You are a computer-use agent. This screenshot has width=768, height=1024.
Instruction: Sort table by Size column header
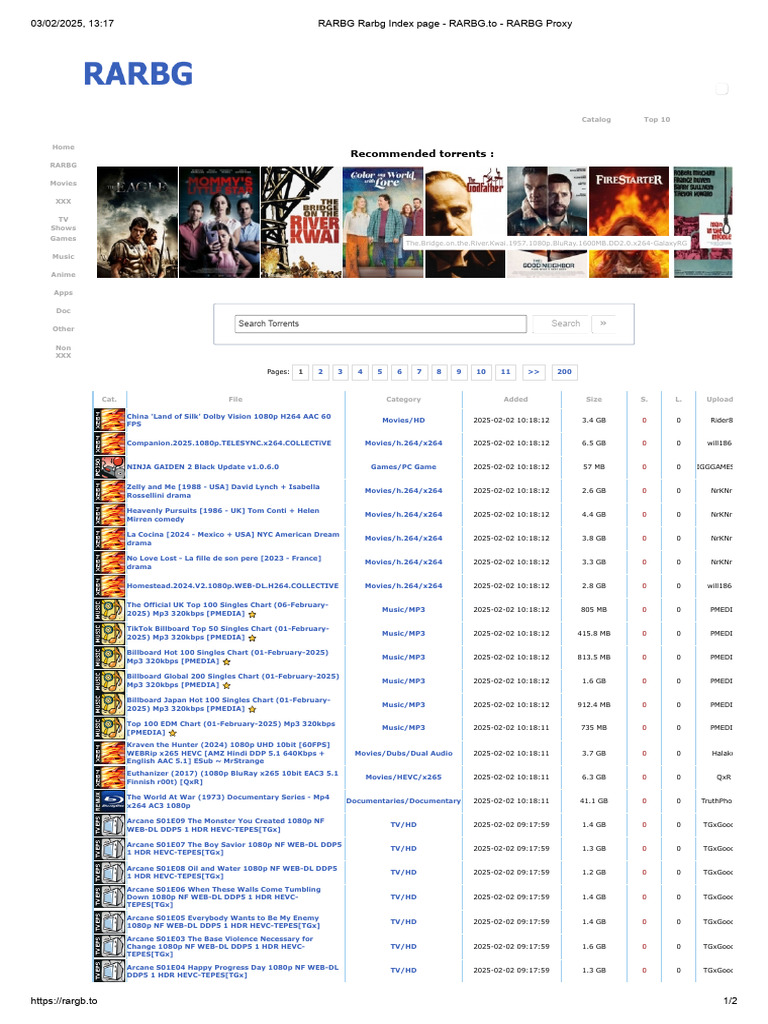594,400
